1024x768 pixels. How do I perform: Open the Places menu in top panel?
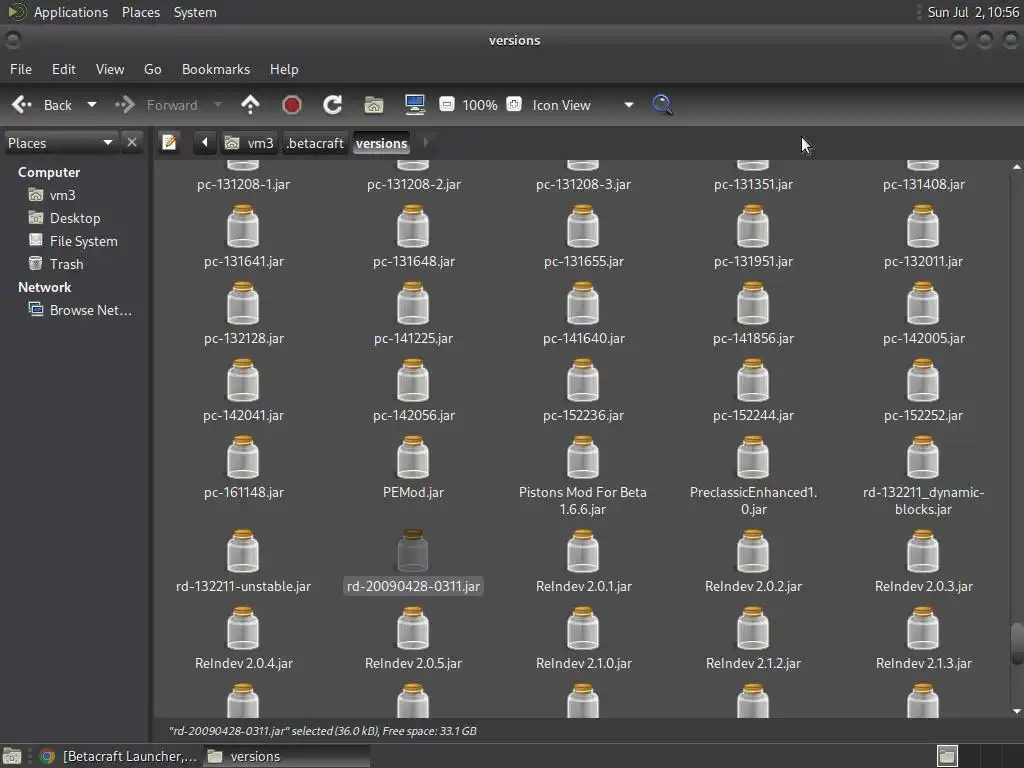(x=141, y=12)
